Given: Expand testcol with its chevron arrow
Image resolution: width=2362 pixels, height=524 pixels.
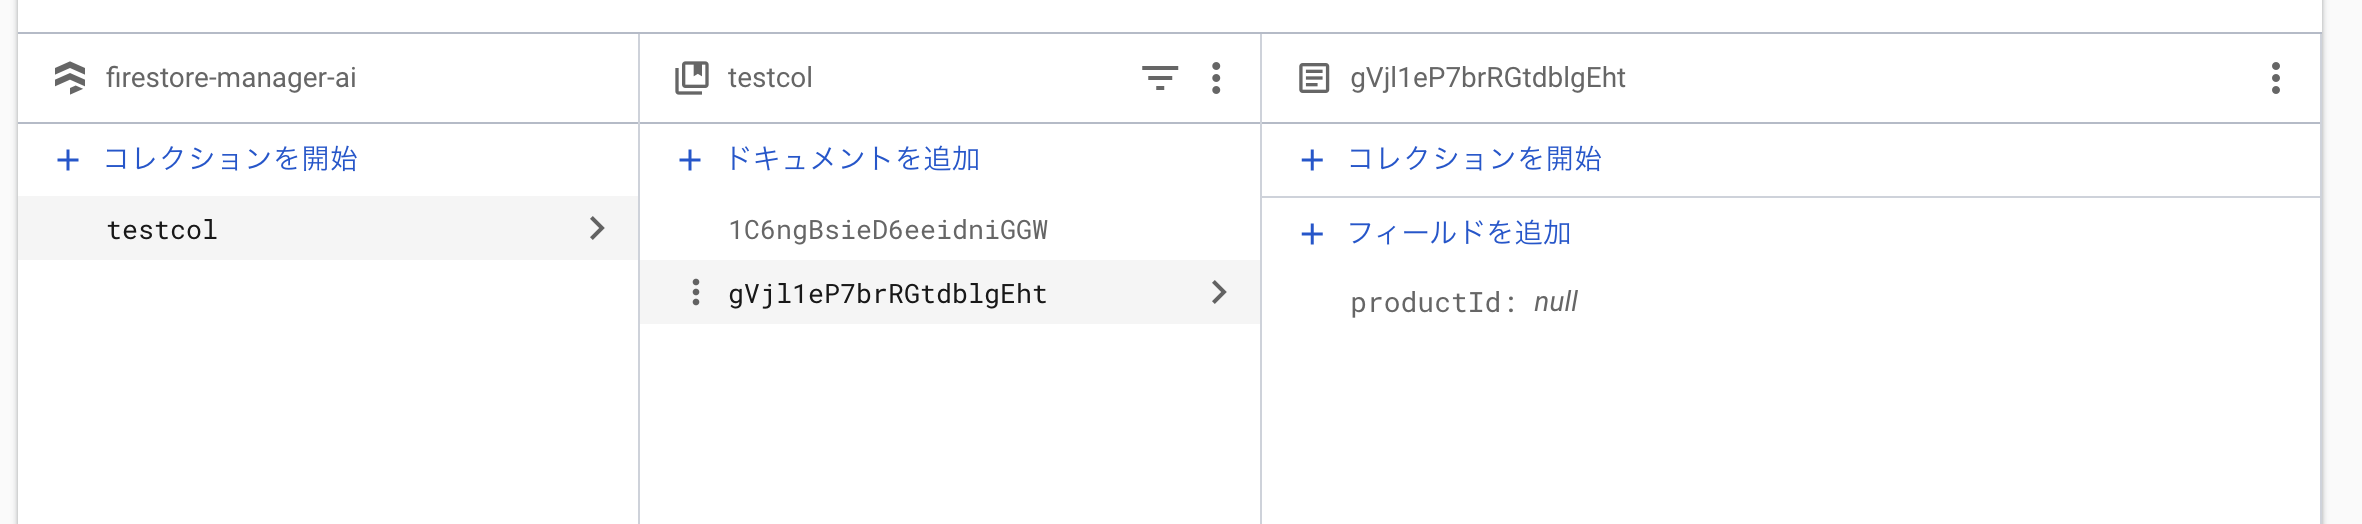Looking at the screenshot, I should (x=597, y=229).
